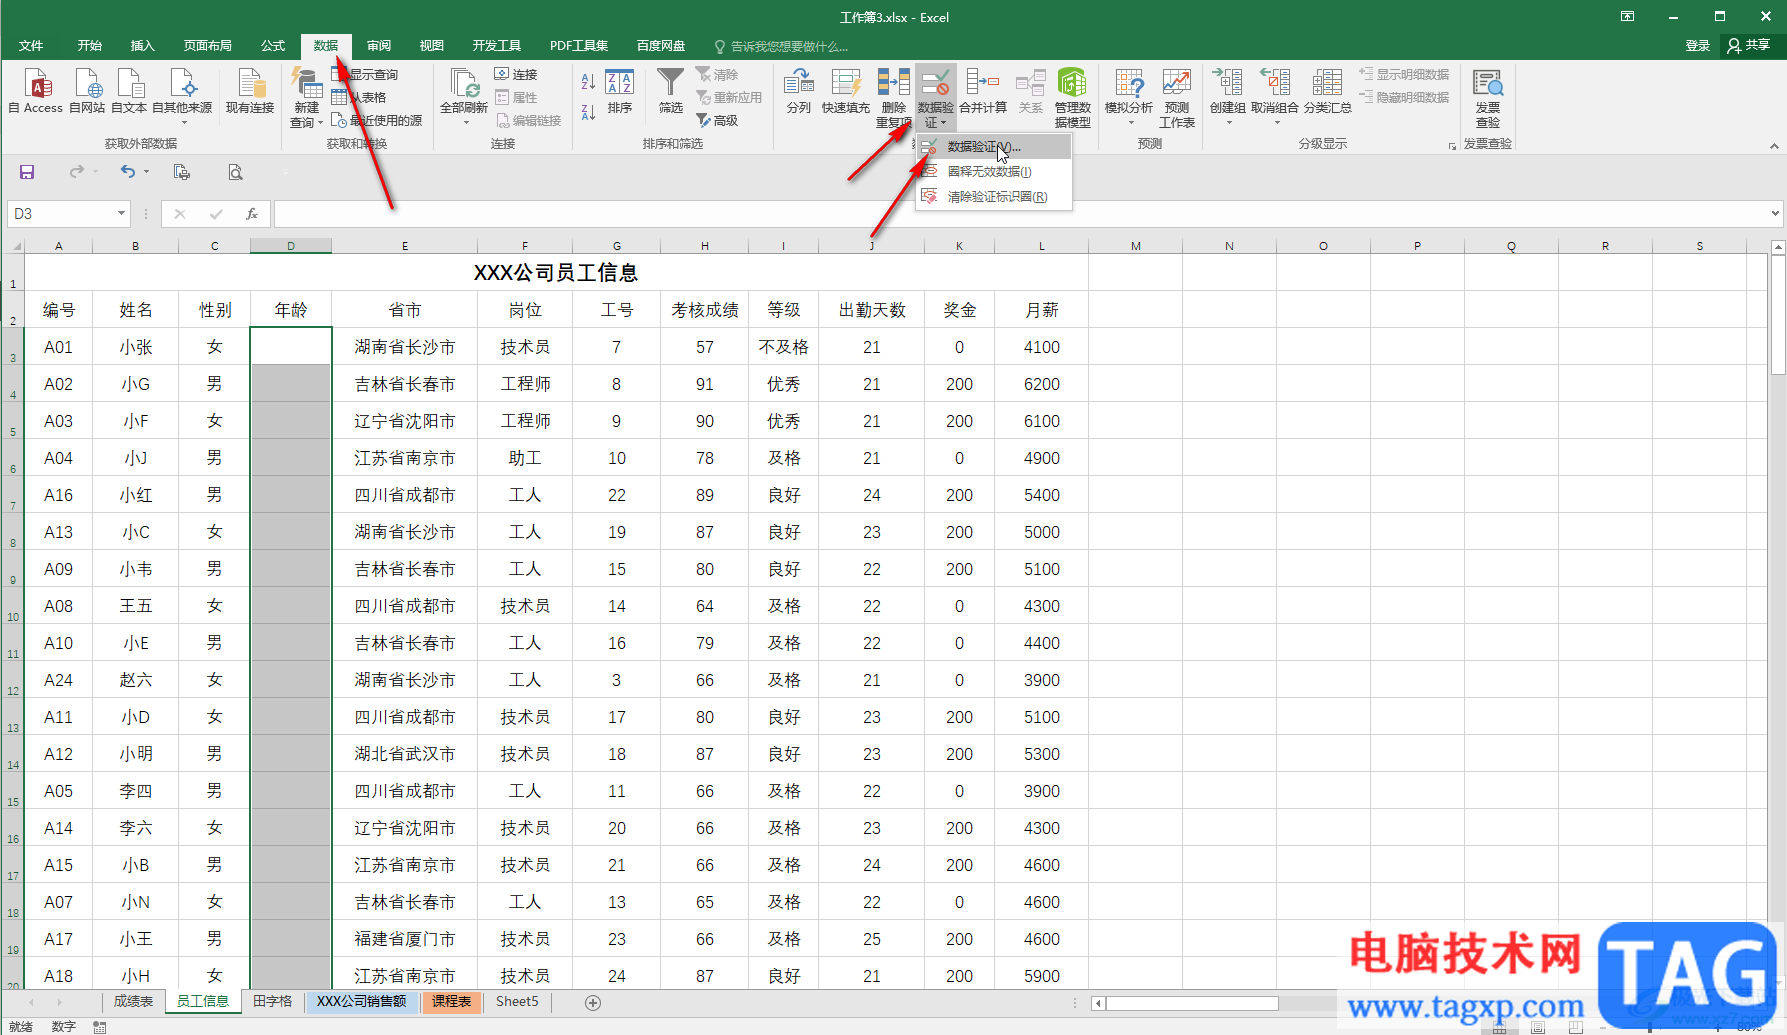Click the Connections button
This screenshot has height=1035, width=1787.
click(516, 74)
